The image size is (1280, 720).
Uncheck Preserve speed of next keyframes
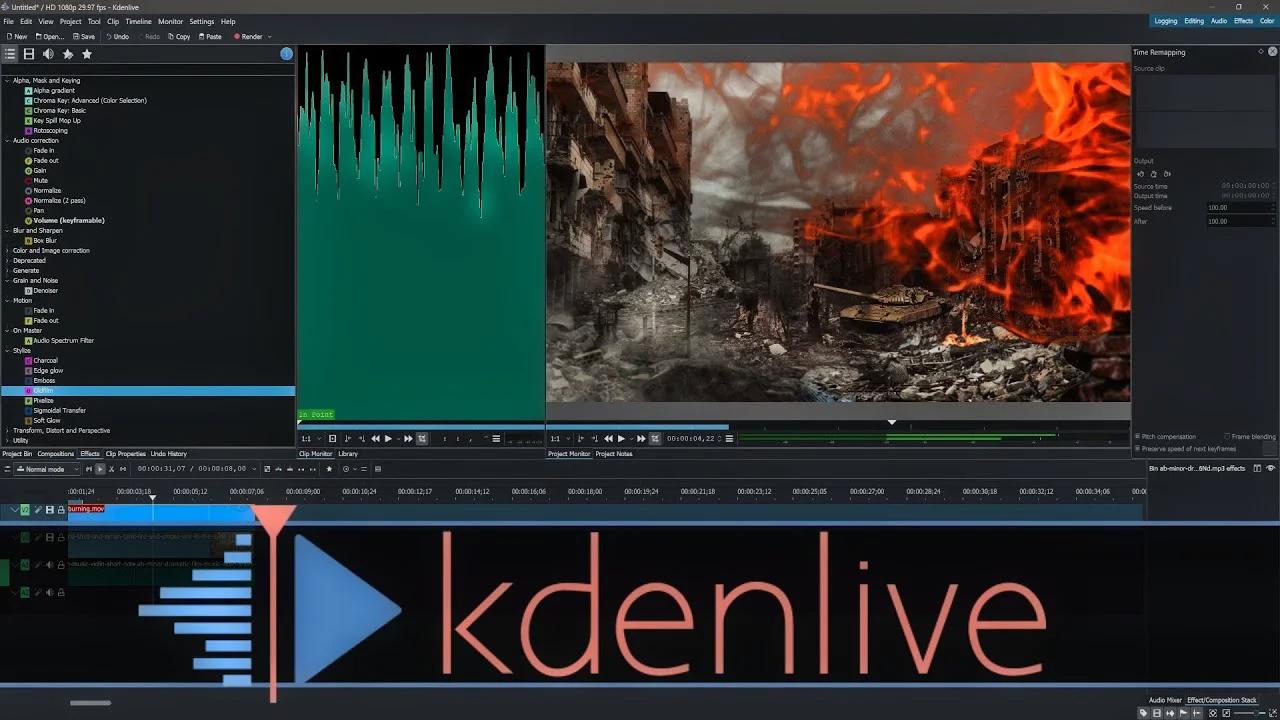tap(1137, 448)
